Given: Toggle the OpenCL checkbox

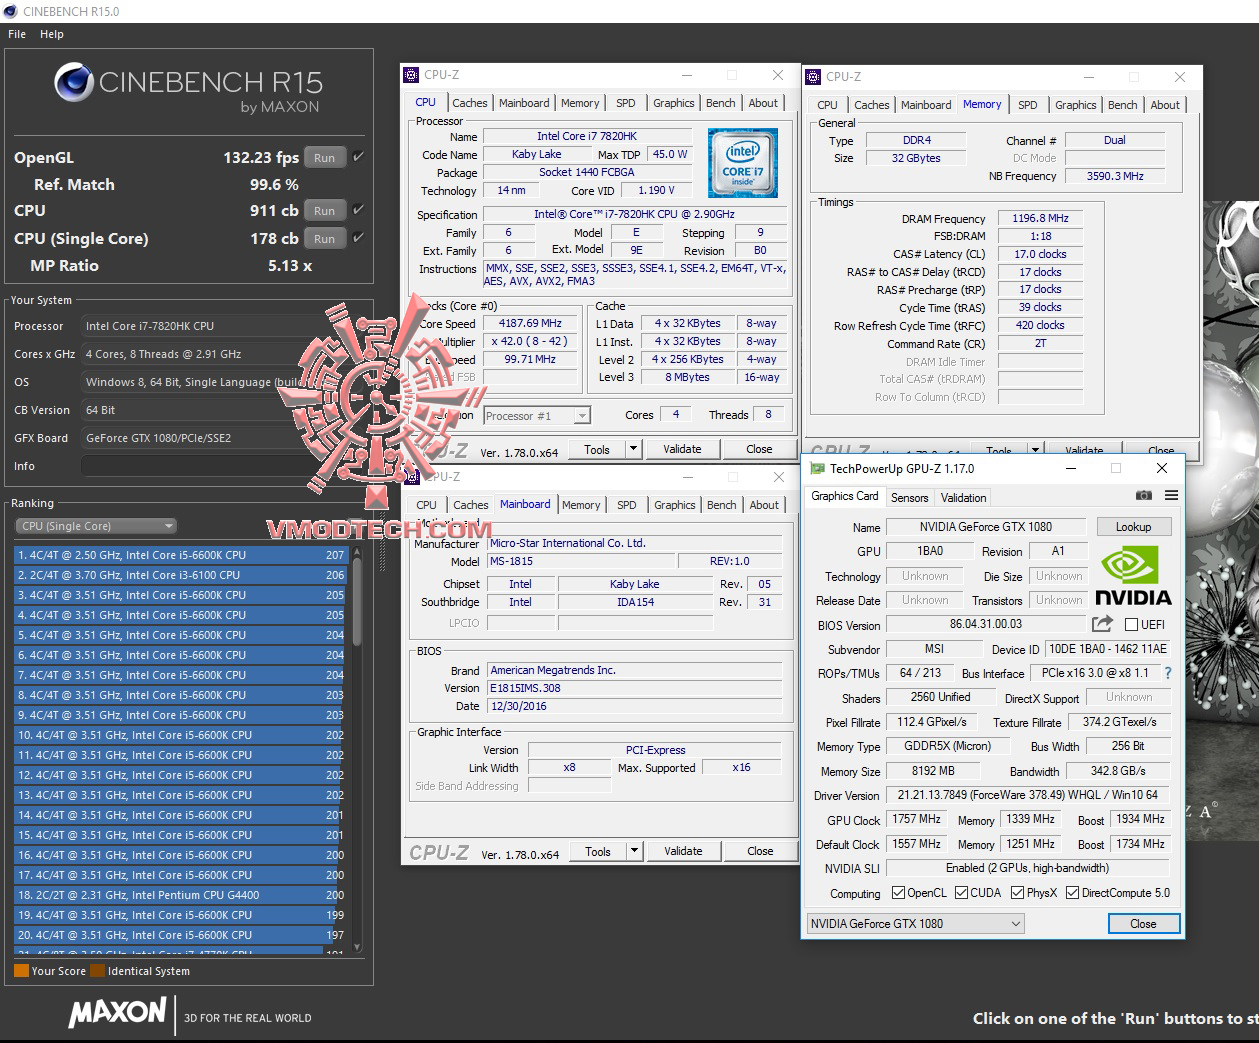Looking at the screenshot, I should click(x=898, y=893).
